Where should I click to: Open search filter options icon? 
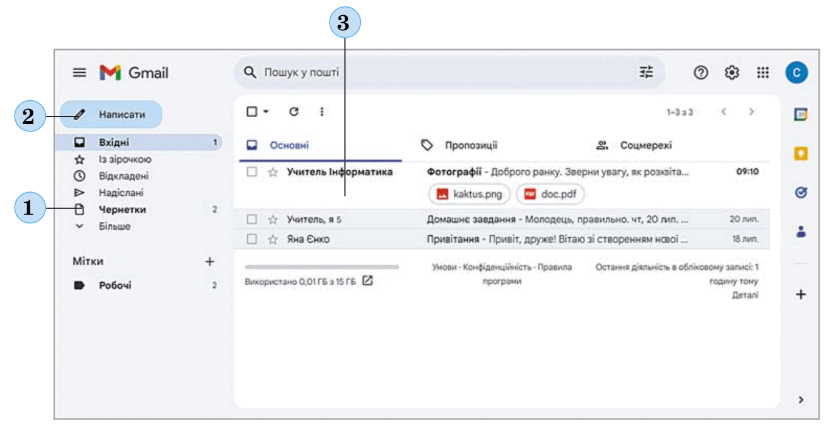[646, 72]
